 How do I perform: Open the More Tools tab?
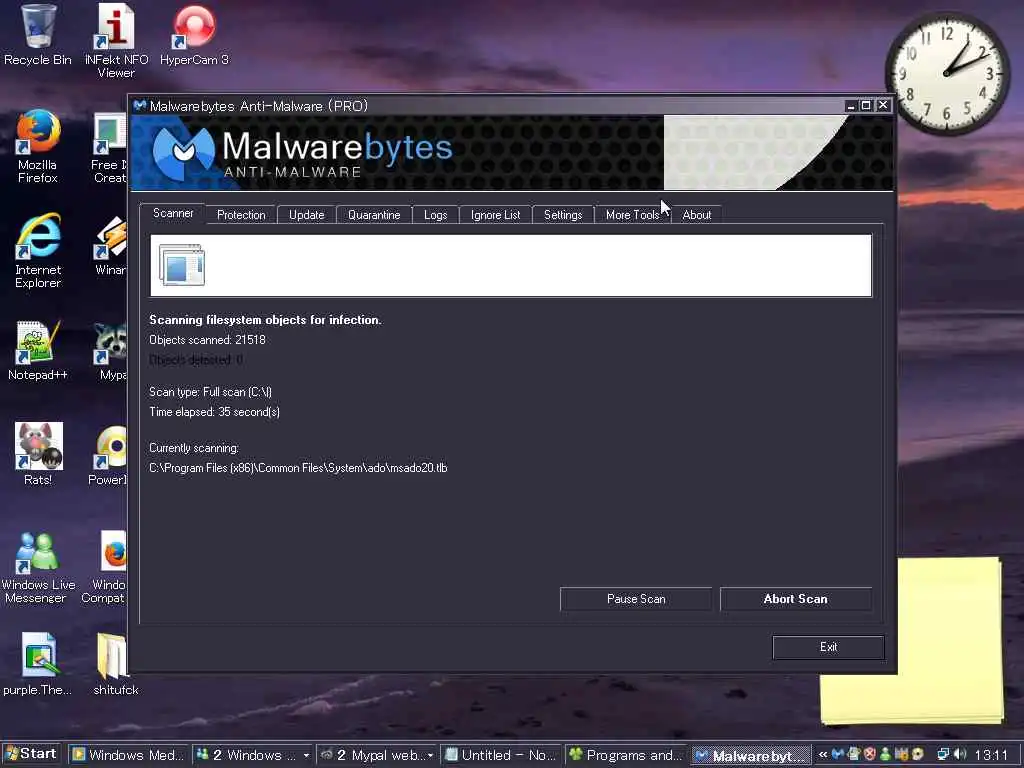[x=632, y=215]
